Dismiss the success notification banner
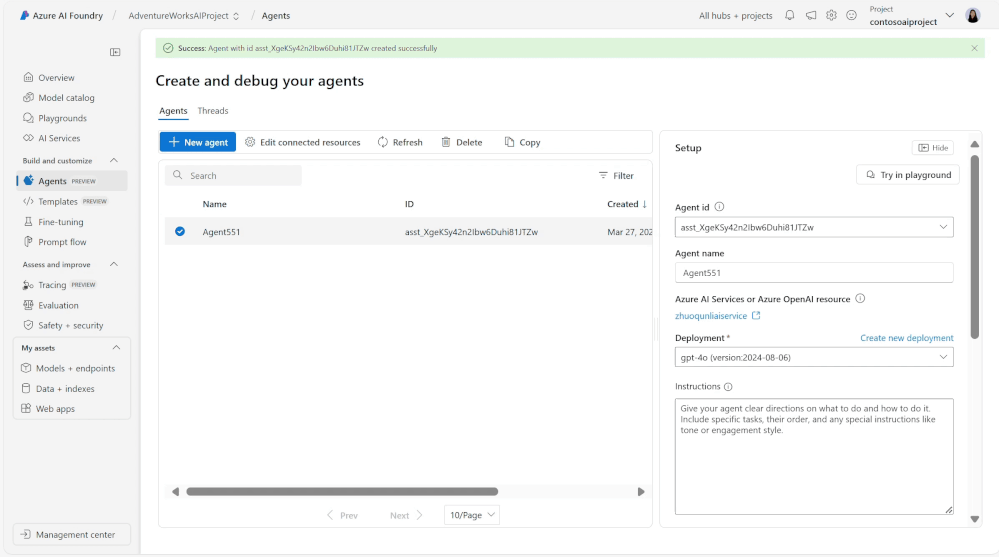Screen dimensions: 999x557 [x=974, y=48]
